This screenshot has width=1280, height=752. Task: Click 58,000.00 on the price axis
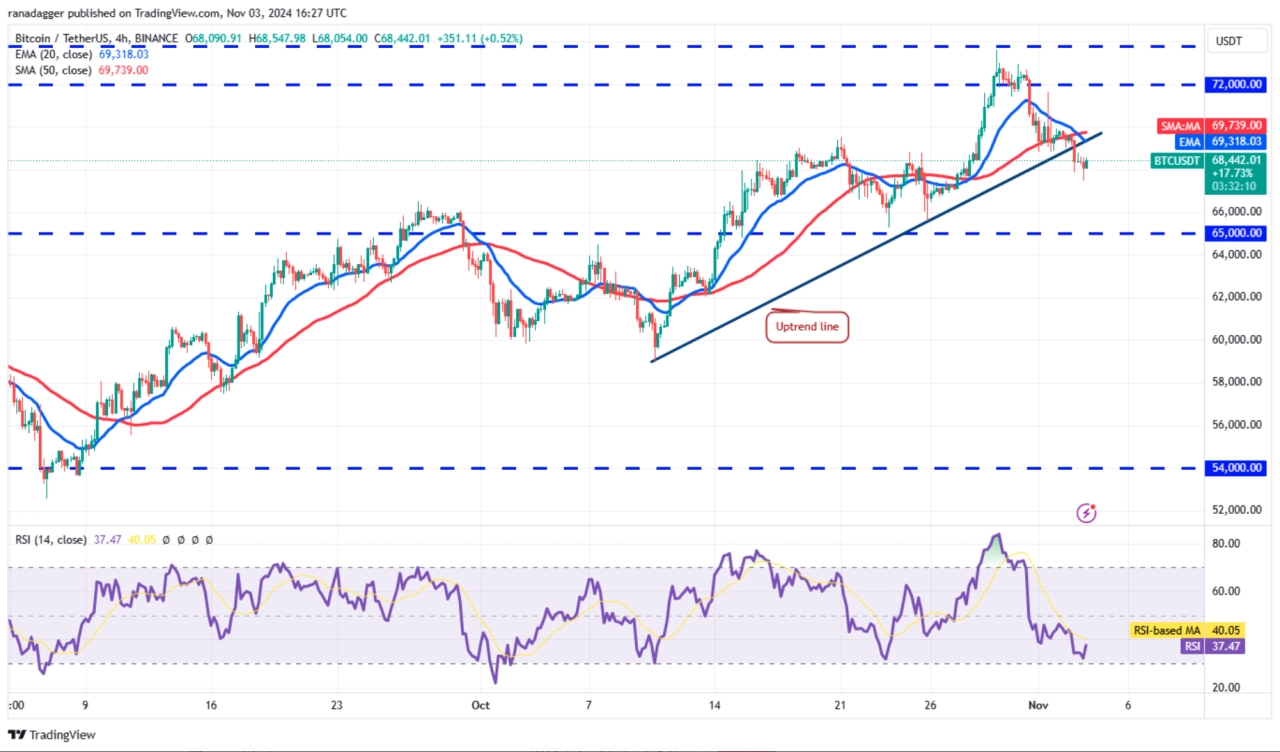click(x=1236, y=382)
